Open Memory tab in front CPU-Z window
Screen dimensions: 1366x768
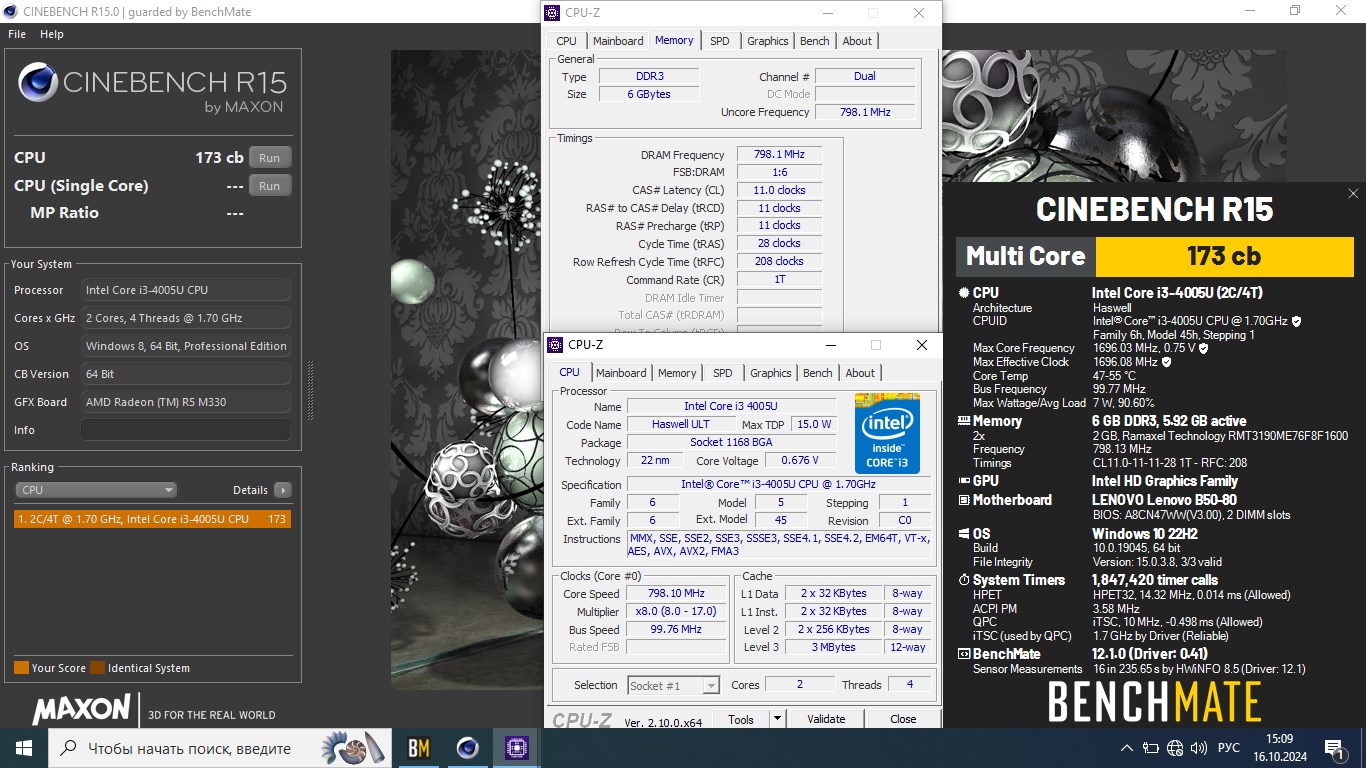point(677,373)
